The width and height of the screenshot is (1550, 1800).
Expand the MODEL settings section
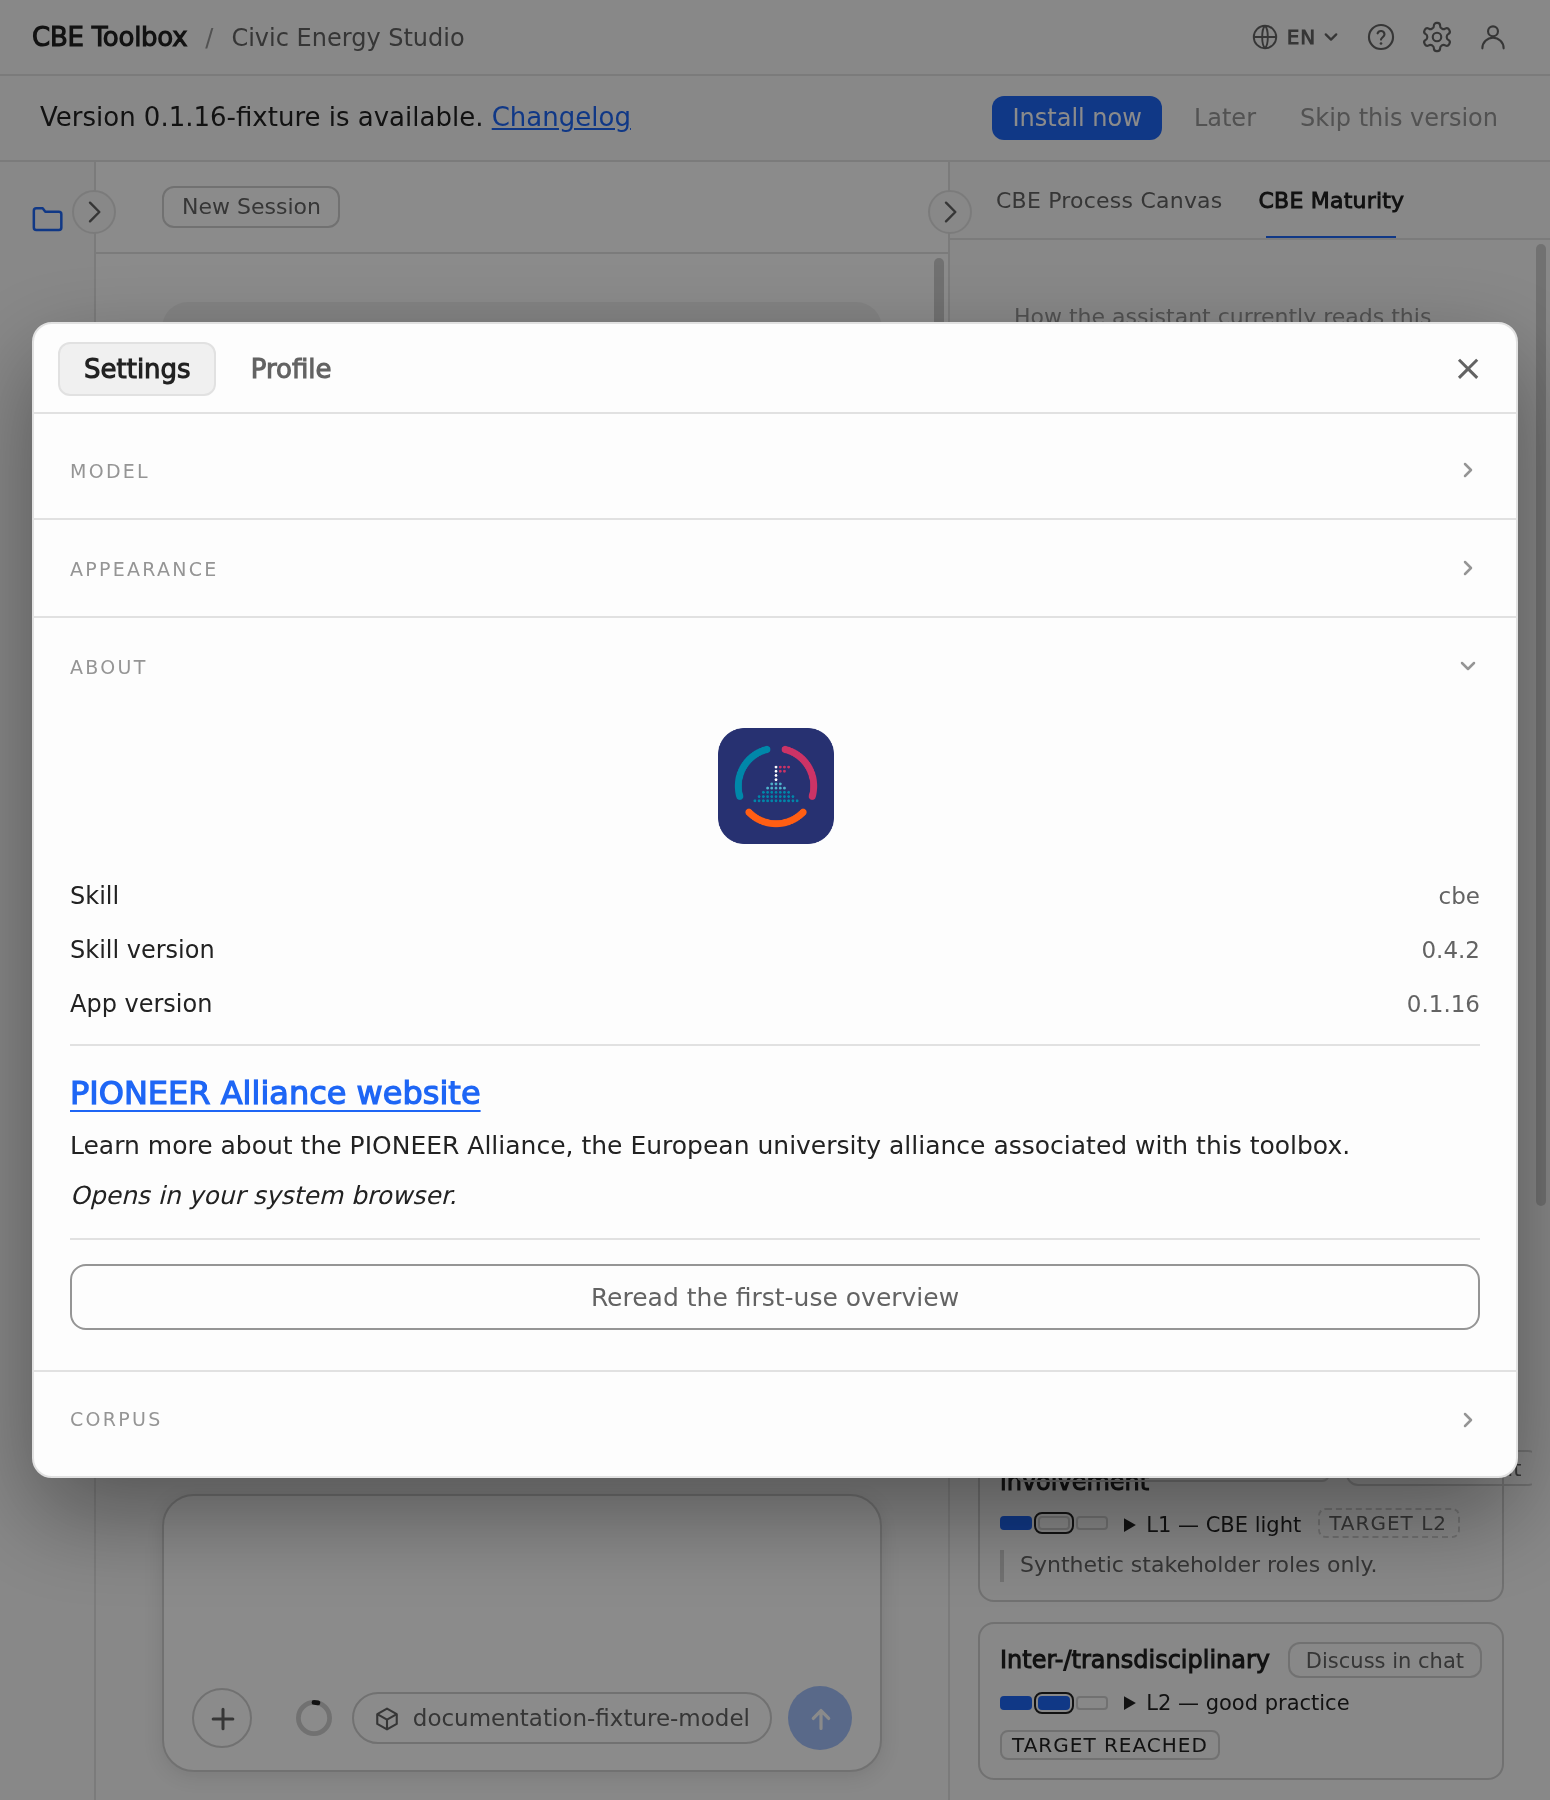775,470
